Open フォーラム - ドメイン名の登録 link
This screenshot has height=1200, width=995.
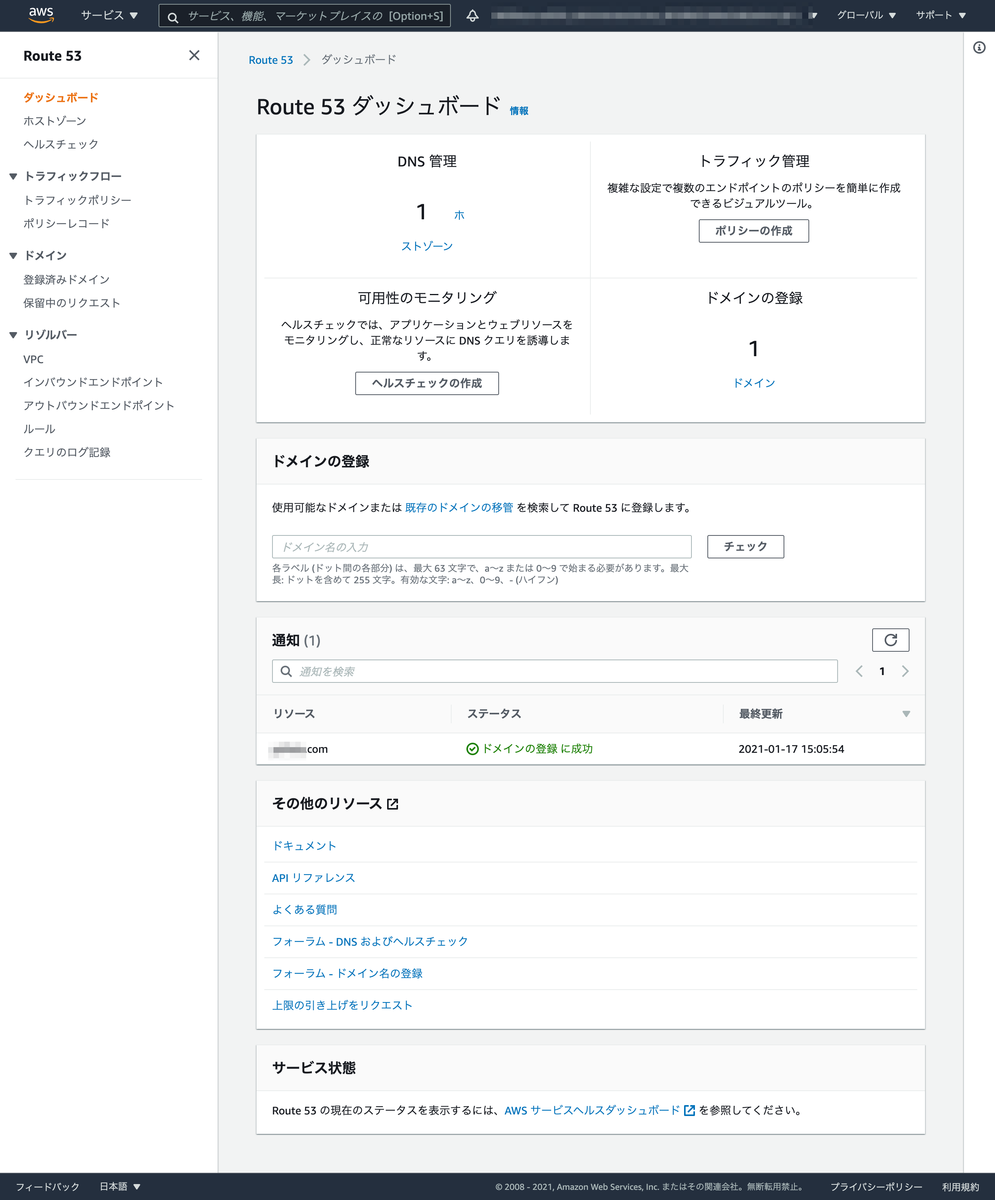[347, 974]
